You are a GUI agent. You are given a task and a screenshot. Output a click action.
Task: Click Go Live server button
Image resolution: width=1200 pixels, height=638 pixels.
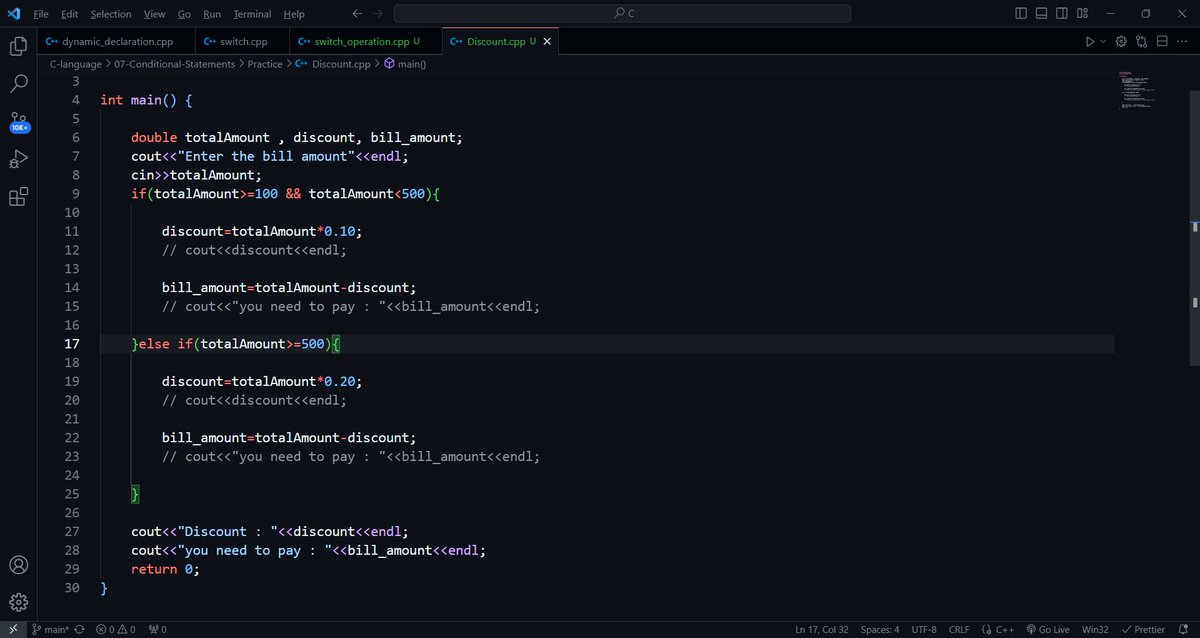tap(1047, 629)
